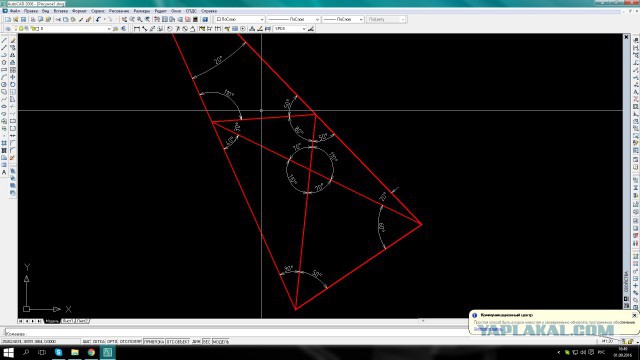The width and height of the screenshot is (640, 360).
Task: Select the Polygon draw tool
Action: pyautogui.click(x=4, y=62)
